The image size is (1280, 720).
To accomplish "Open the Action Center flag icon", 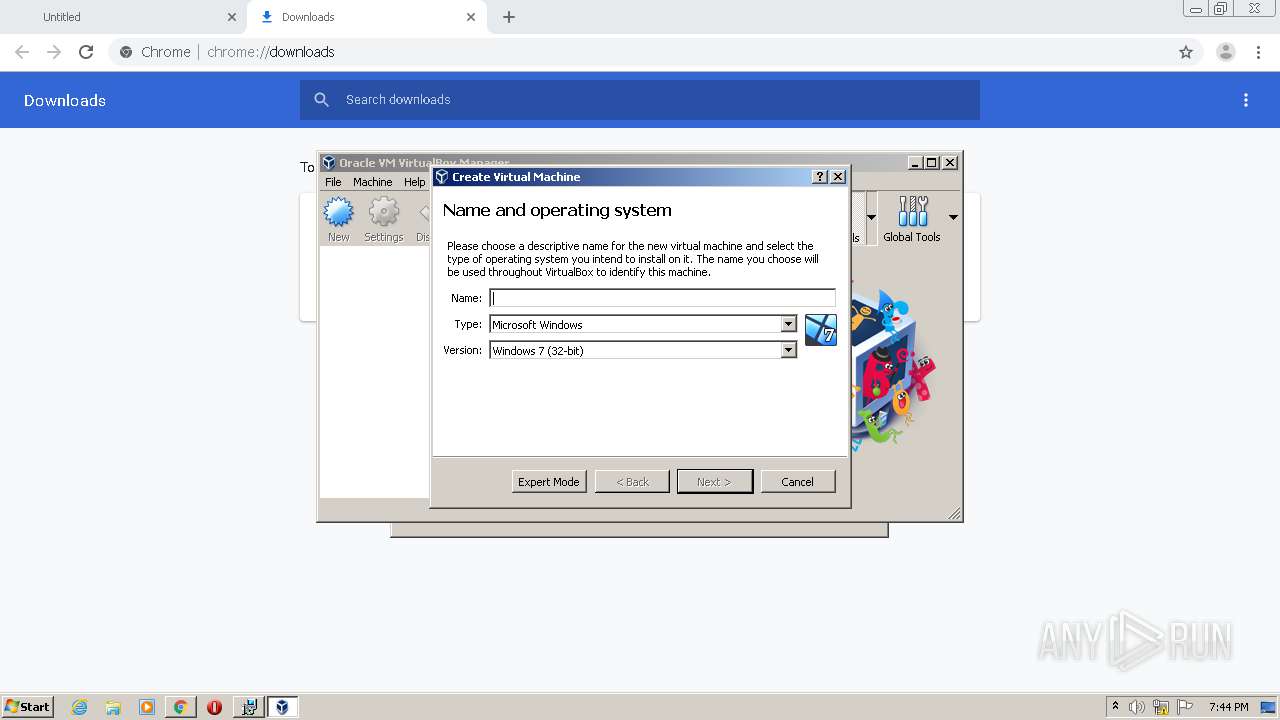I will 1185,707.
